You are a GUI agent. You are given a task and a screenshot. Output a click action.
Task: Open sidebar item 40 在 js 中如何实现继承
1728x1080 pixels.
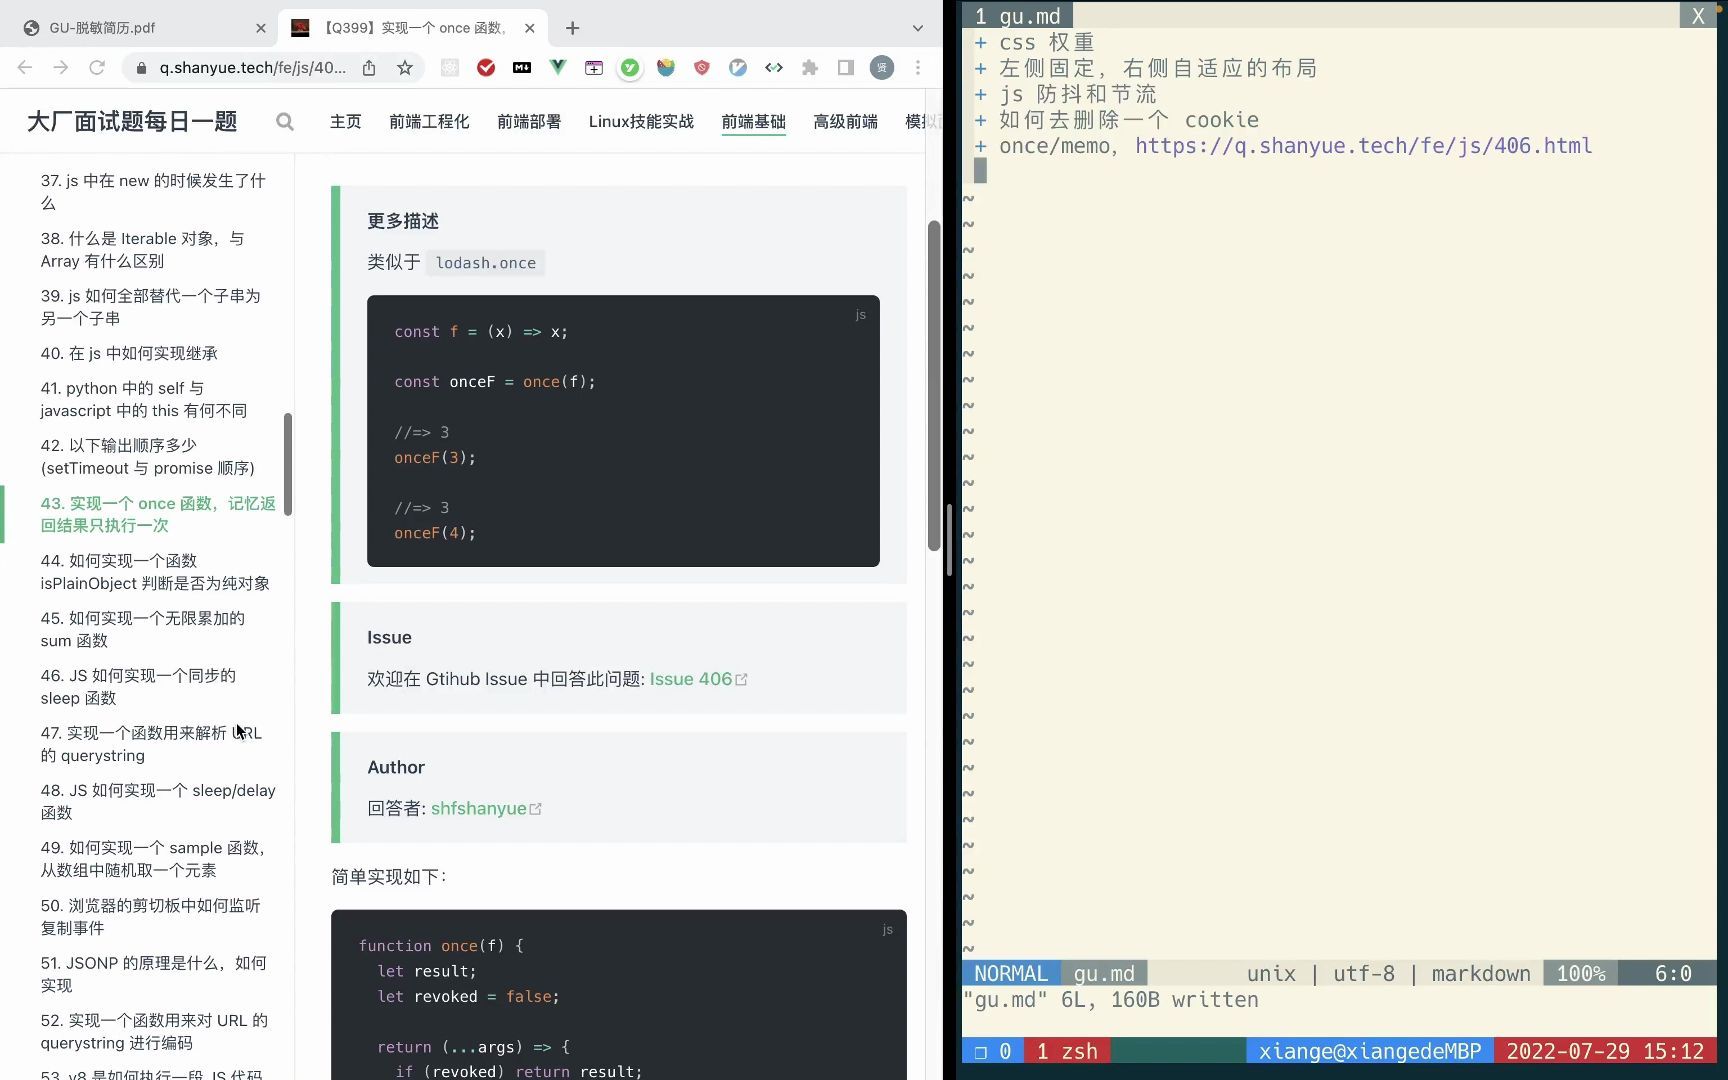pos(129,353)
